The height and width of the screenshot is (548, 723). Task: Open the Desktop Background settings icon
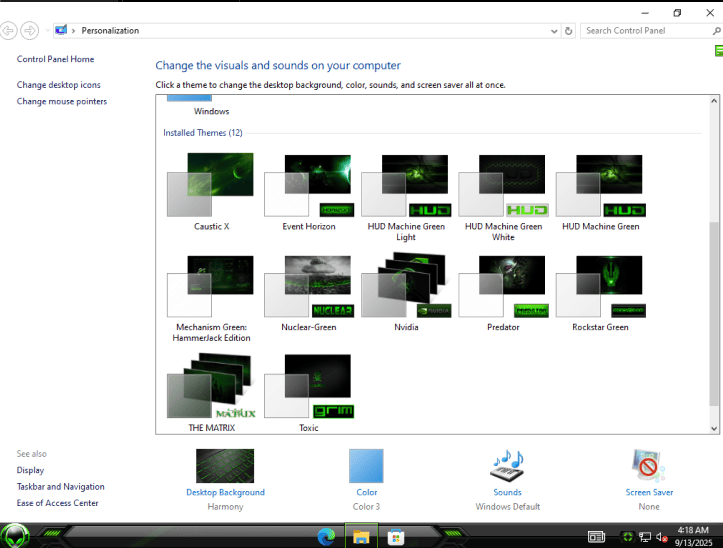tap(225, 466)
